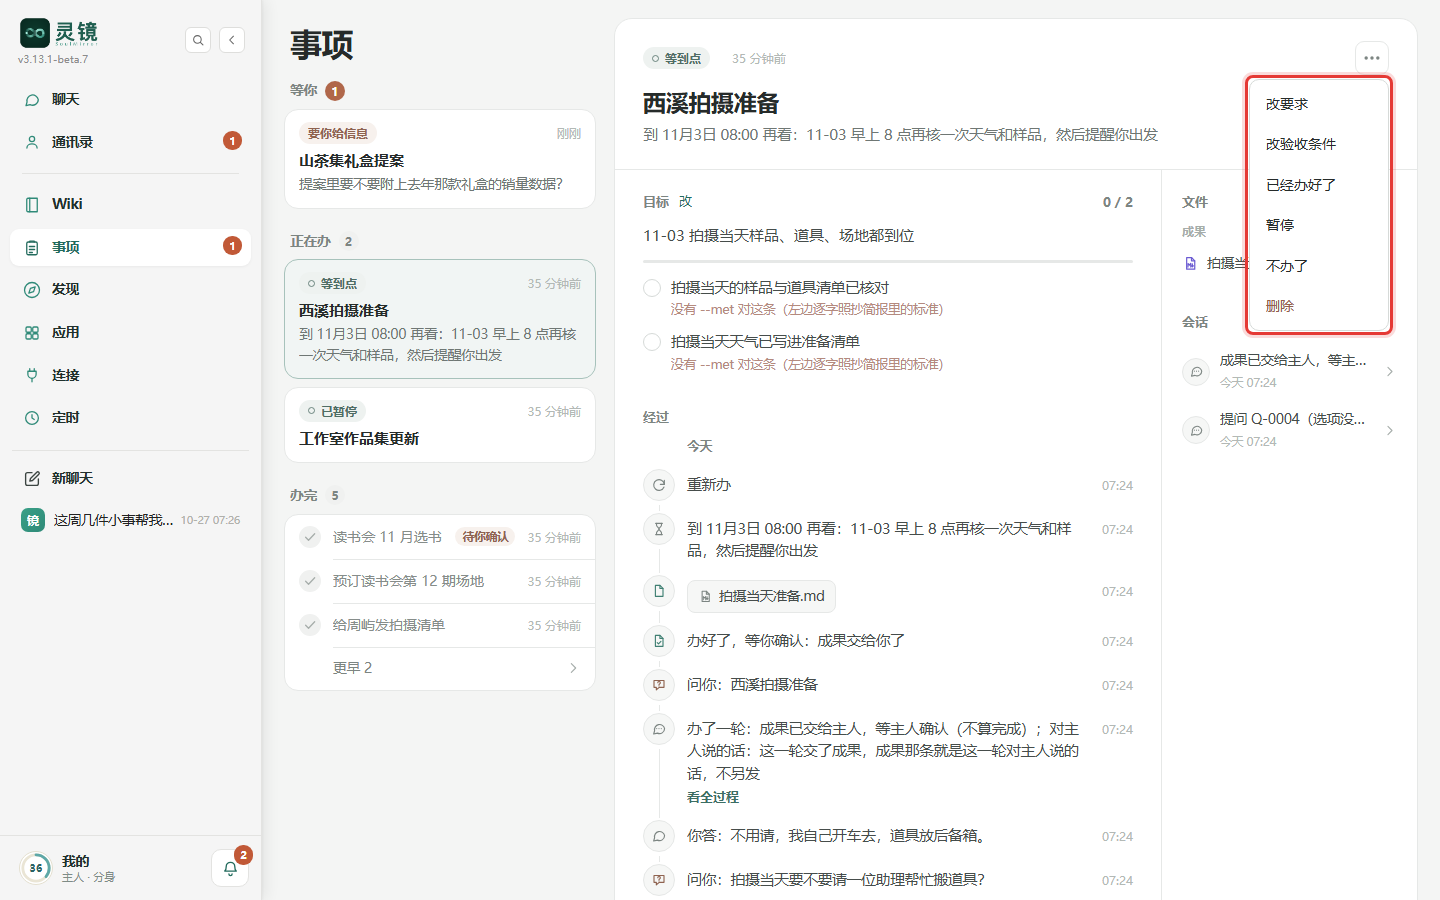Click the three-dots more menu button
The width and height of the screenshot is (1440, 900).
tap(1372, 58)
